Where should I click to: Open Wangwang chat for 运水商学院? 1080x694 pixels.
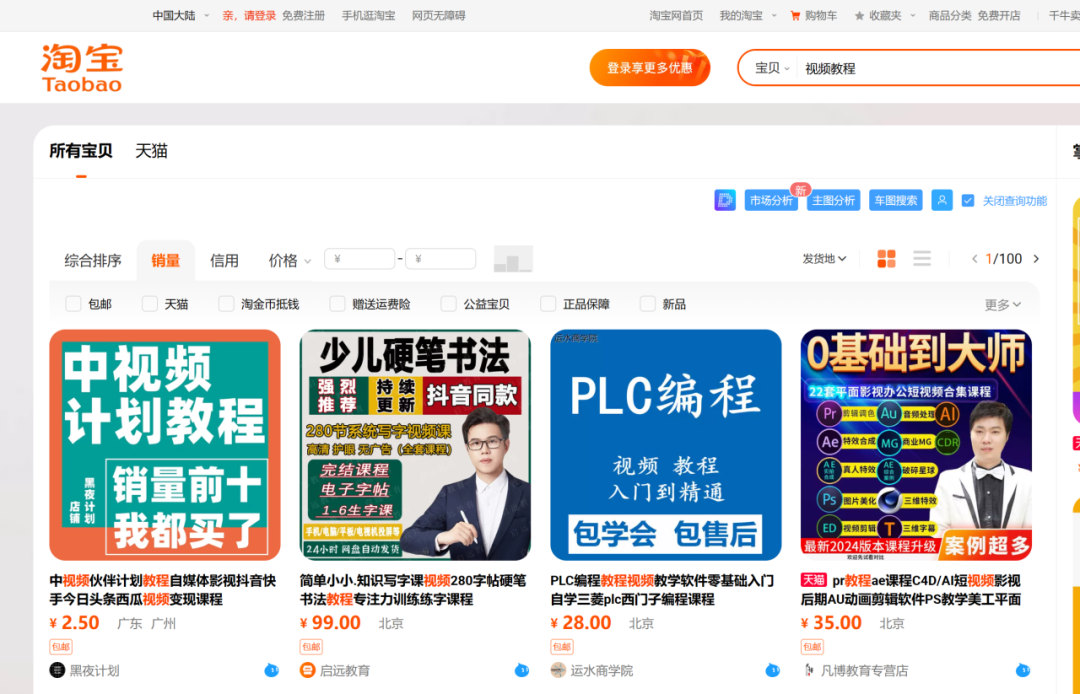(772, 670)
